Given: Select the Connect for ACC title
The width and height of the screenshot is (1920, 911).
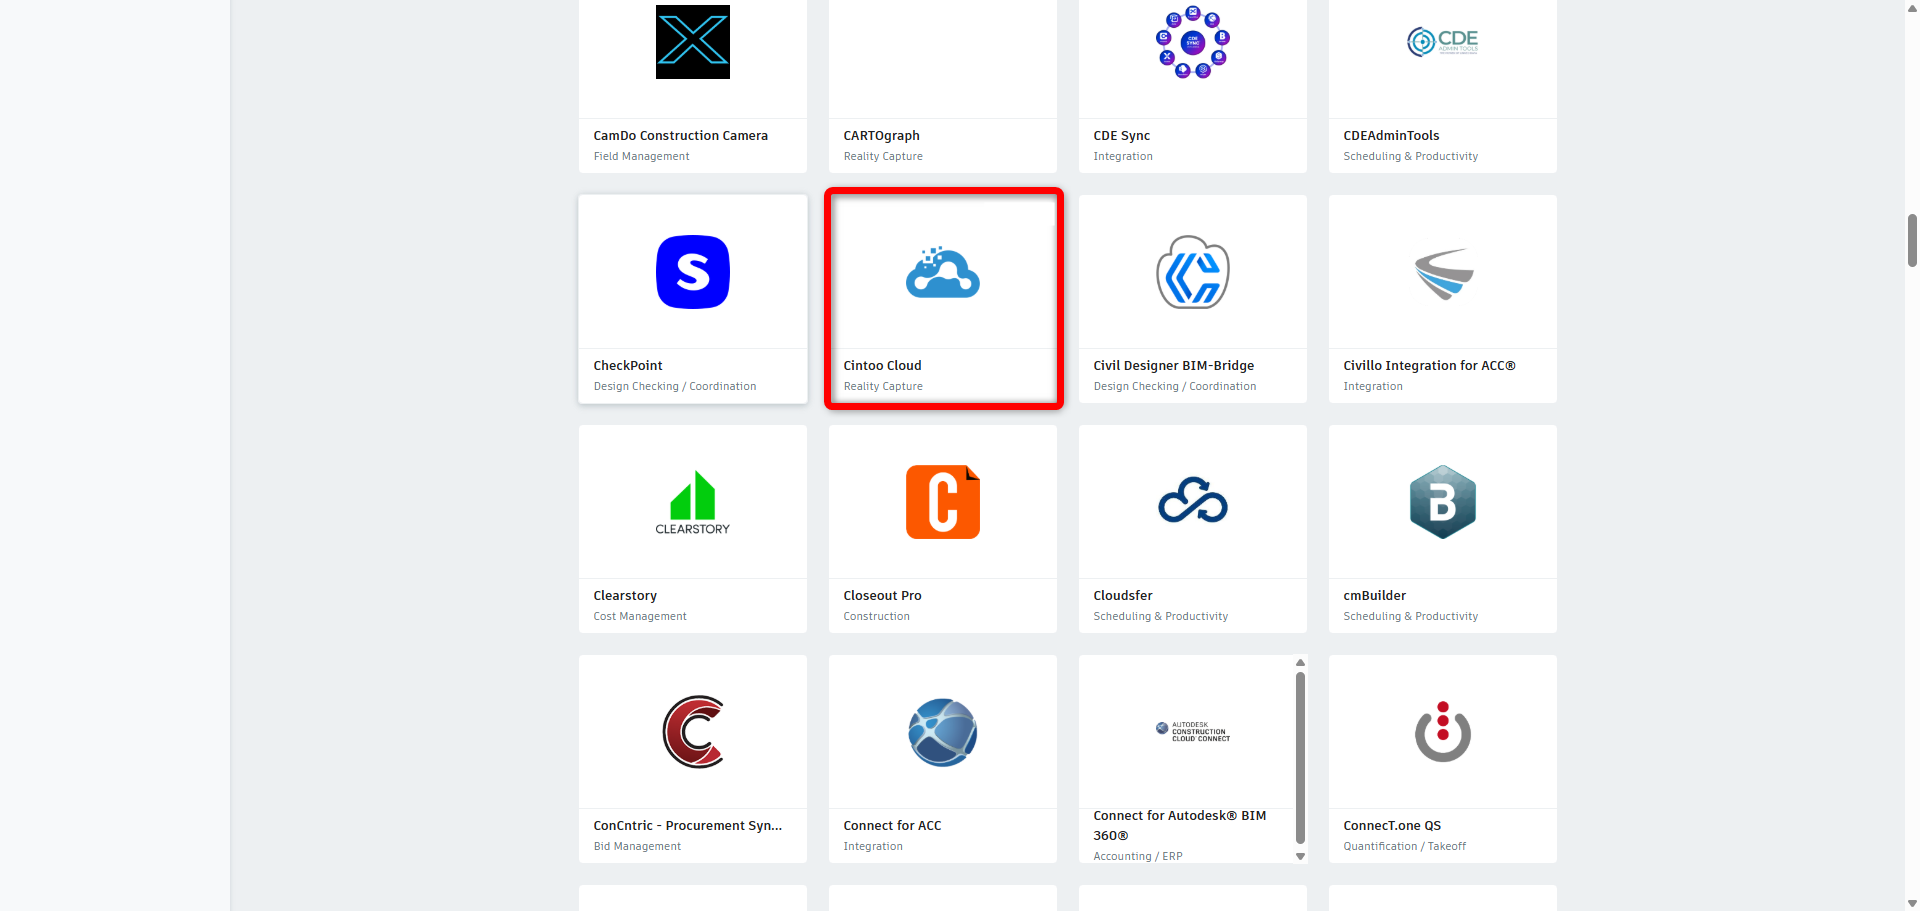Looking at the screenshot, I should 893,826.
